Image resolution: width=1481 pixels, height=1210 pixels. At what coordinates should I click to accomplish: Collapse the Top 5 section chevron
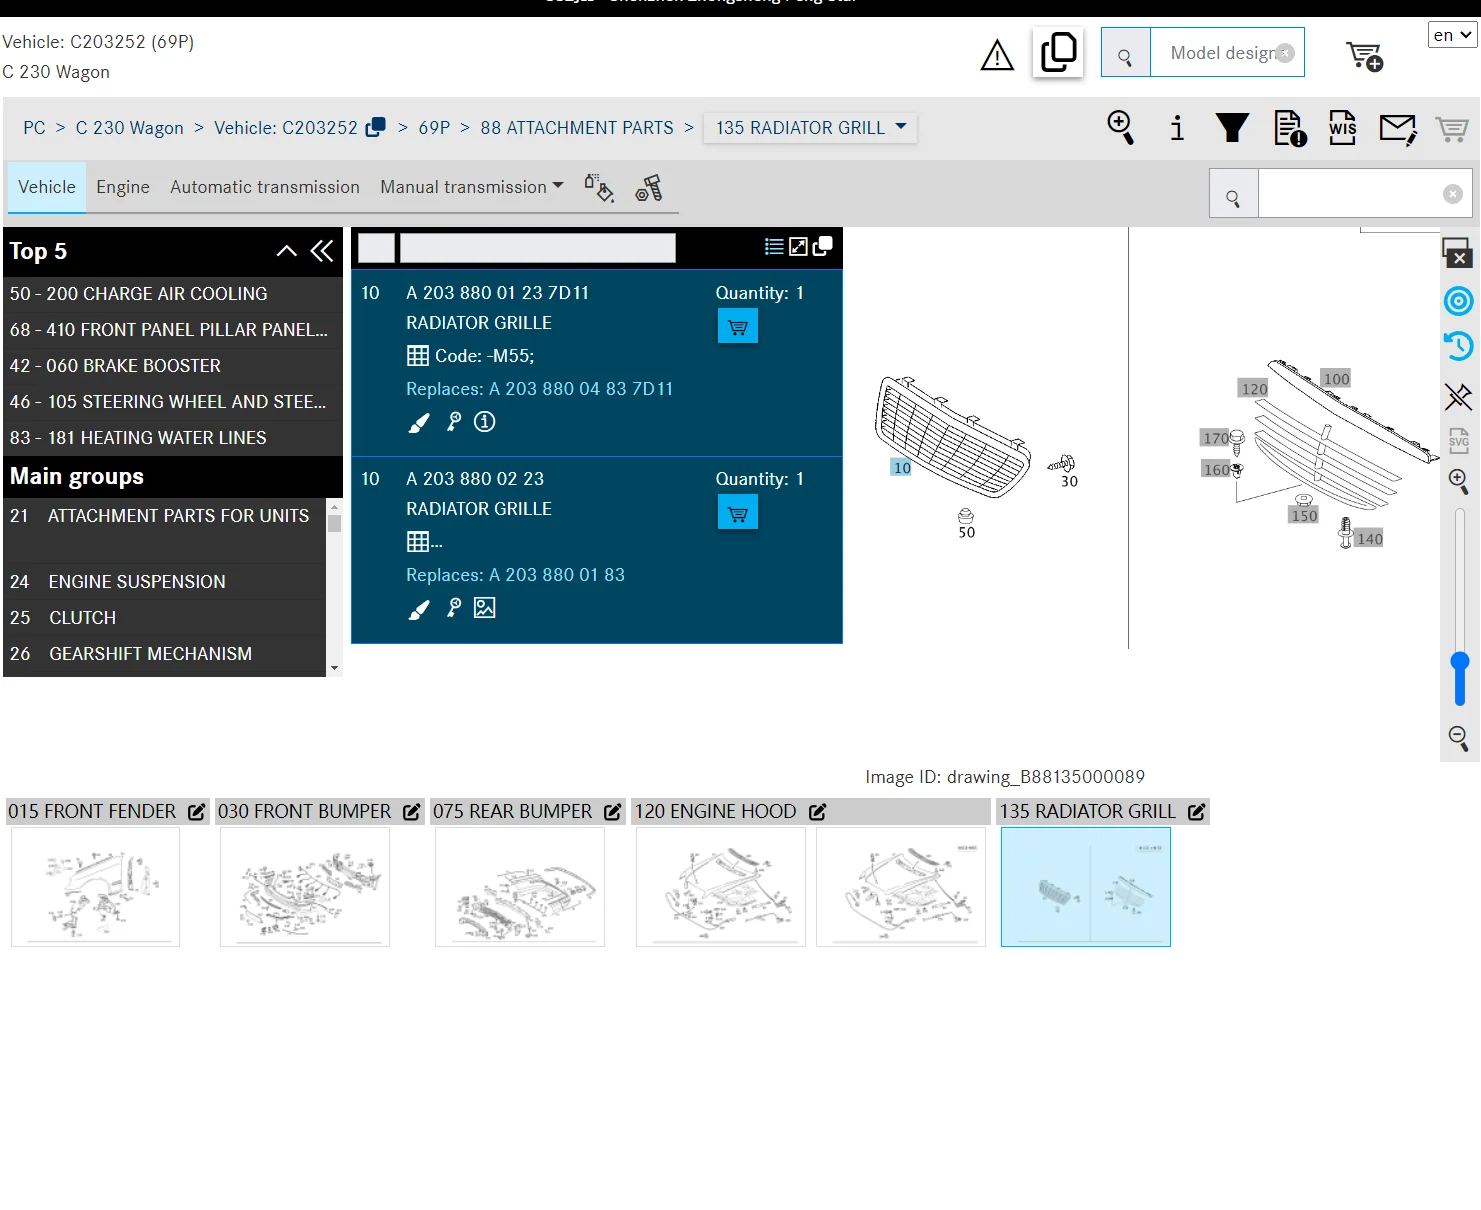(287, 251)
